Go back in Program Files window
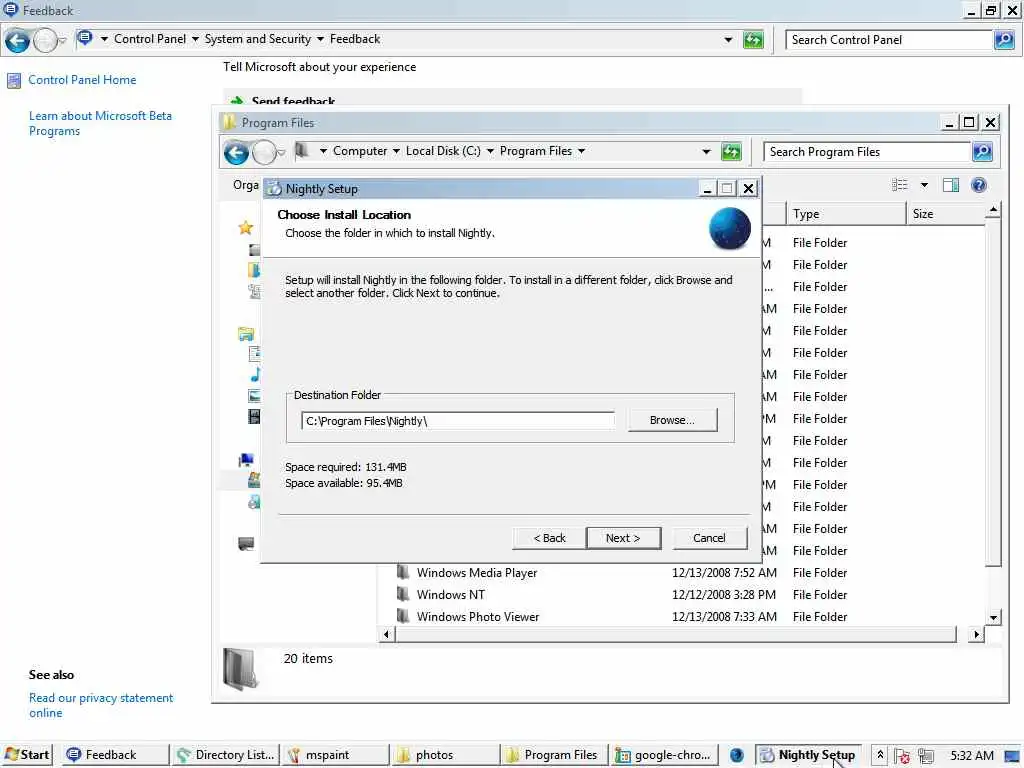Screen dimensions: 1024x768 click(x=236, y=152)
